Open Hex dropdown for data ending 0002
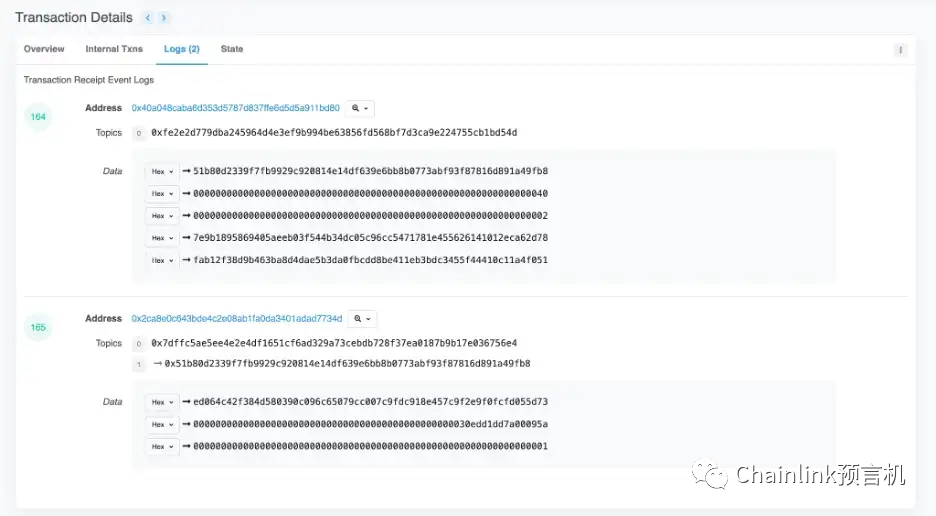 (162, 216)
